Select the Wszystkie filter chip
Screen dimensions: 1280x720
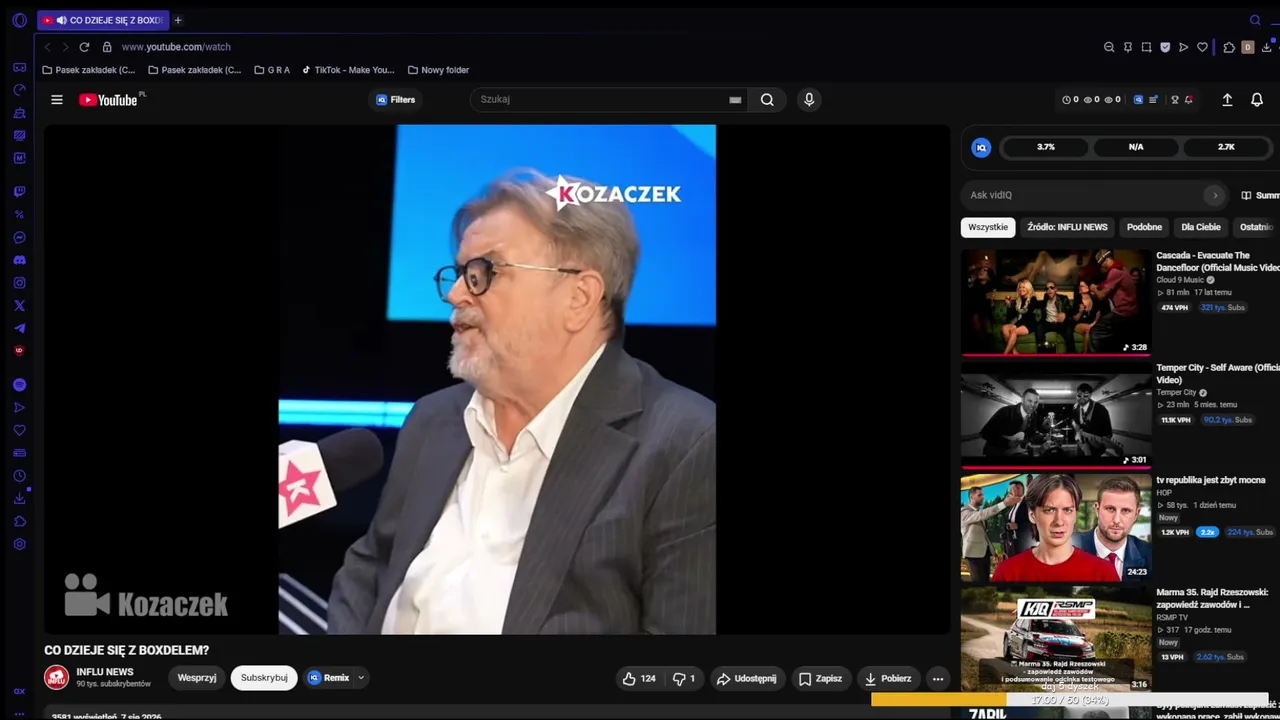(x=988, y=227)
